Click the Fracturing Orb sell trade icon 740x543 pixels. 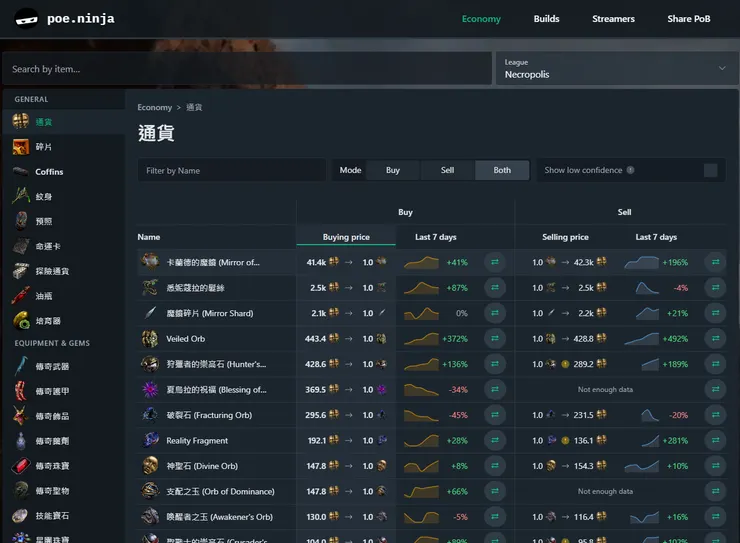[x=715, y=415]
